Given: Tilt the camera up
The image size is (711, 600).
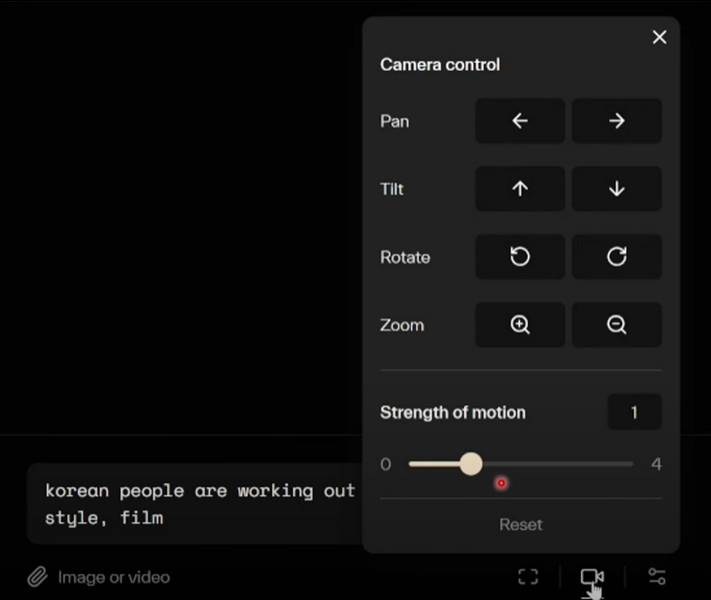Looking at the screenshot, I should pos(520,189).
